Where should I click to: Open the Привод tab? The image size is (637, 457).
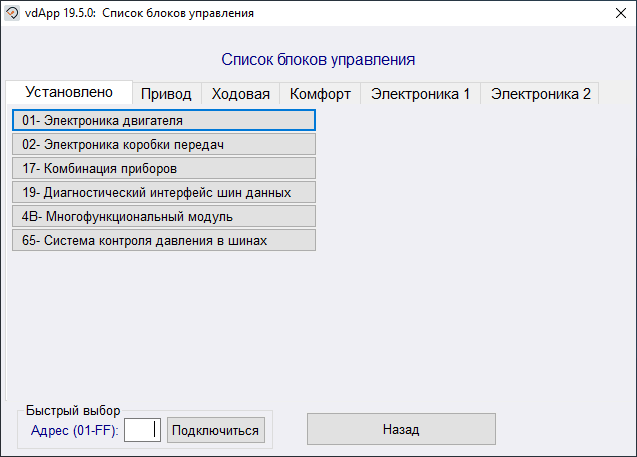click(x=166, y=94)
